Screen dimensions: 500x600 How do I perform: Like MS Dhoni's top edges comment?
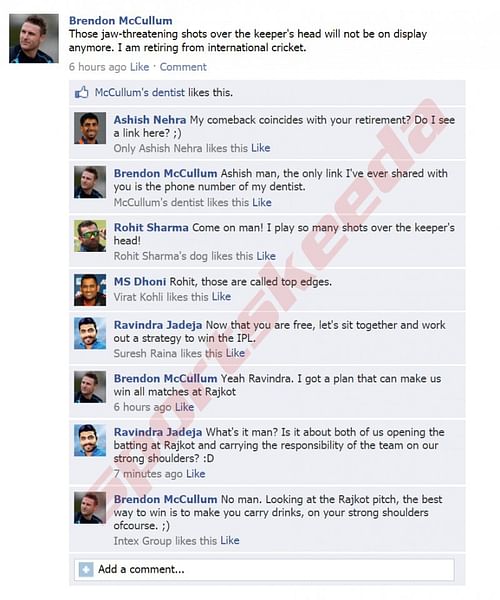221,297
